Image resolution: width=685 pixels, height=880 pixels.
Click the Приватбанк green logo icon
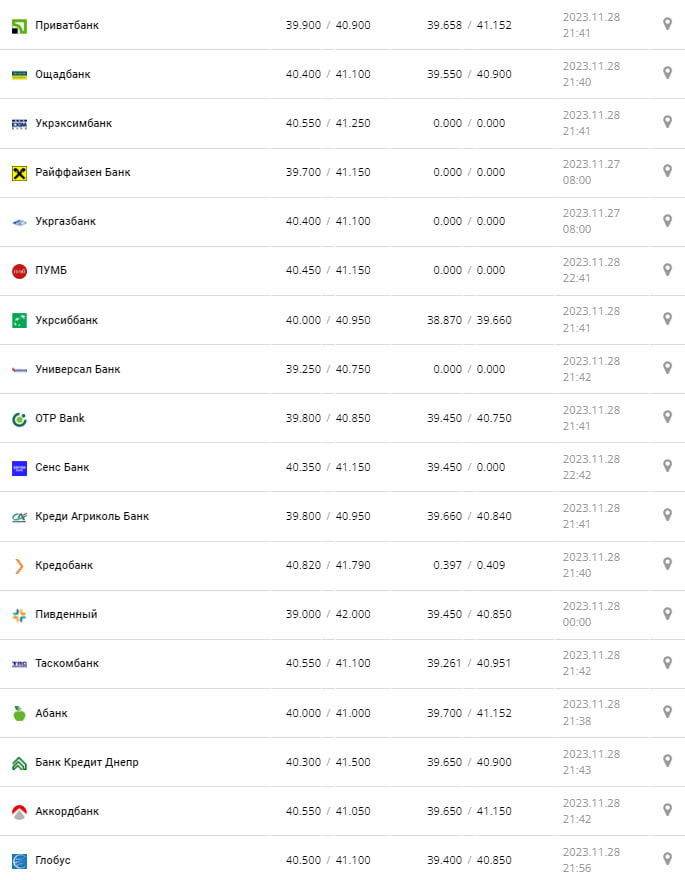[19, 25]
